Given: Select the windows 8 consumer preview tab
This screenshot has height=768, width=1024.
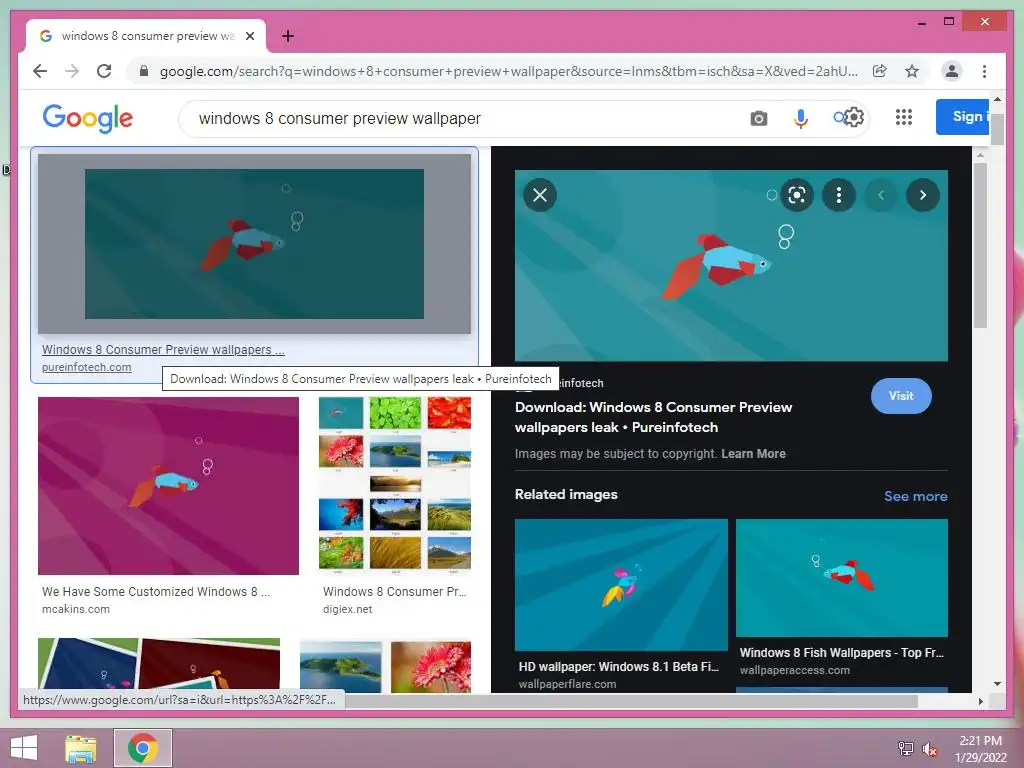Looking at the screenshot, I should click(x=146, y=36).
